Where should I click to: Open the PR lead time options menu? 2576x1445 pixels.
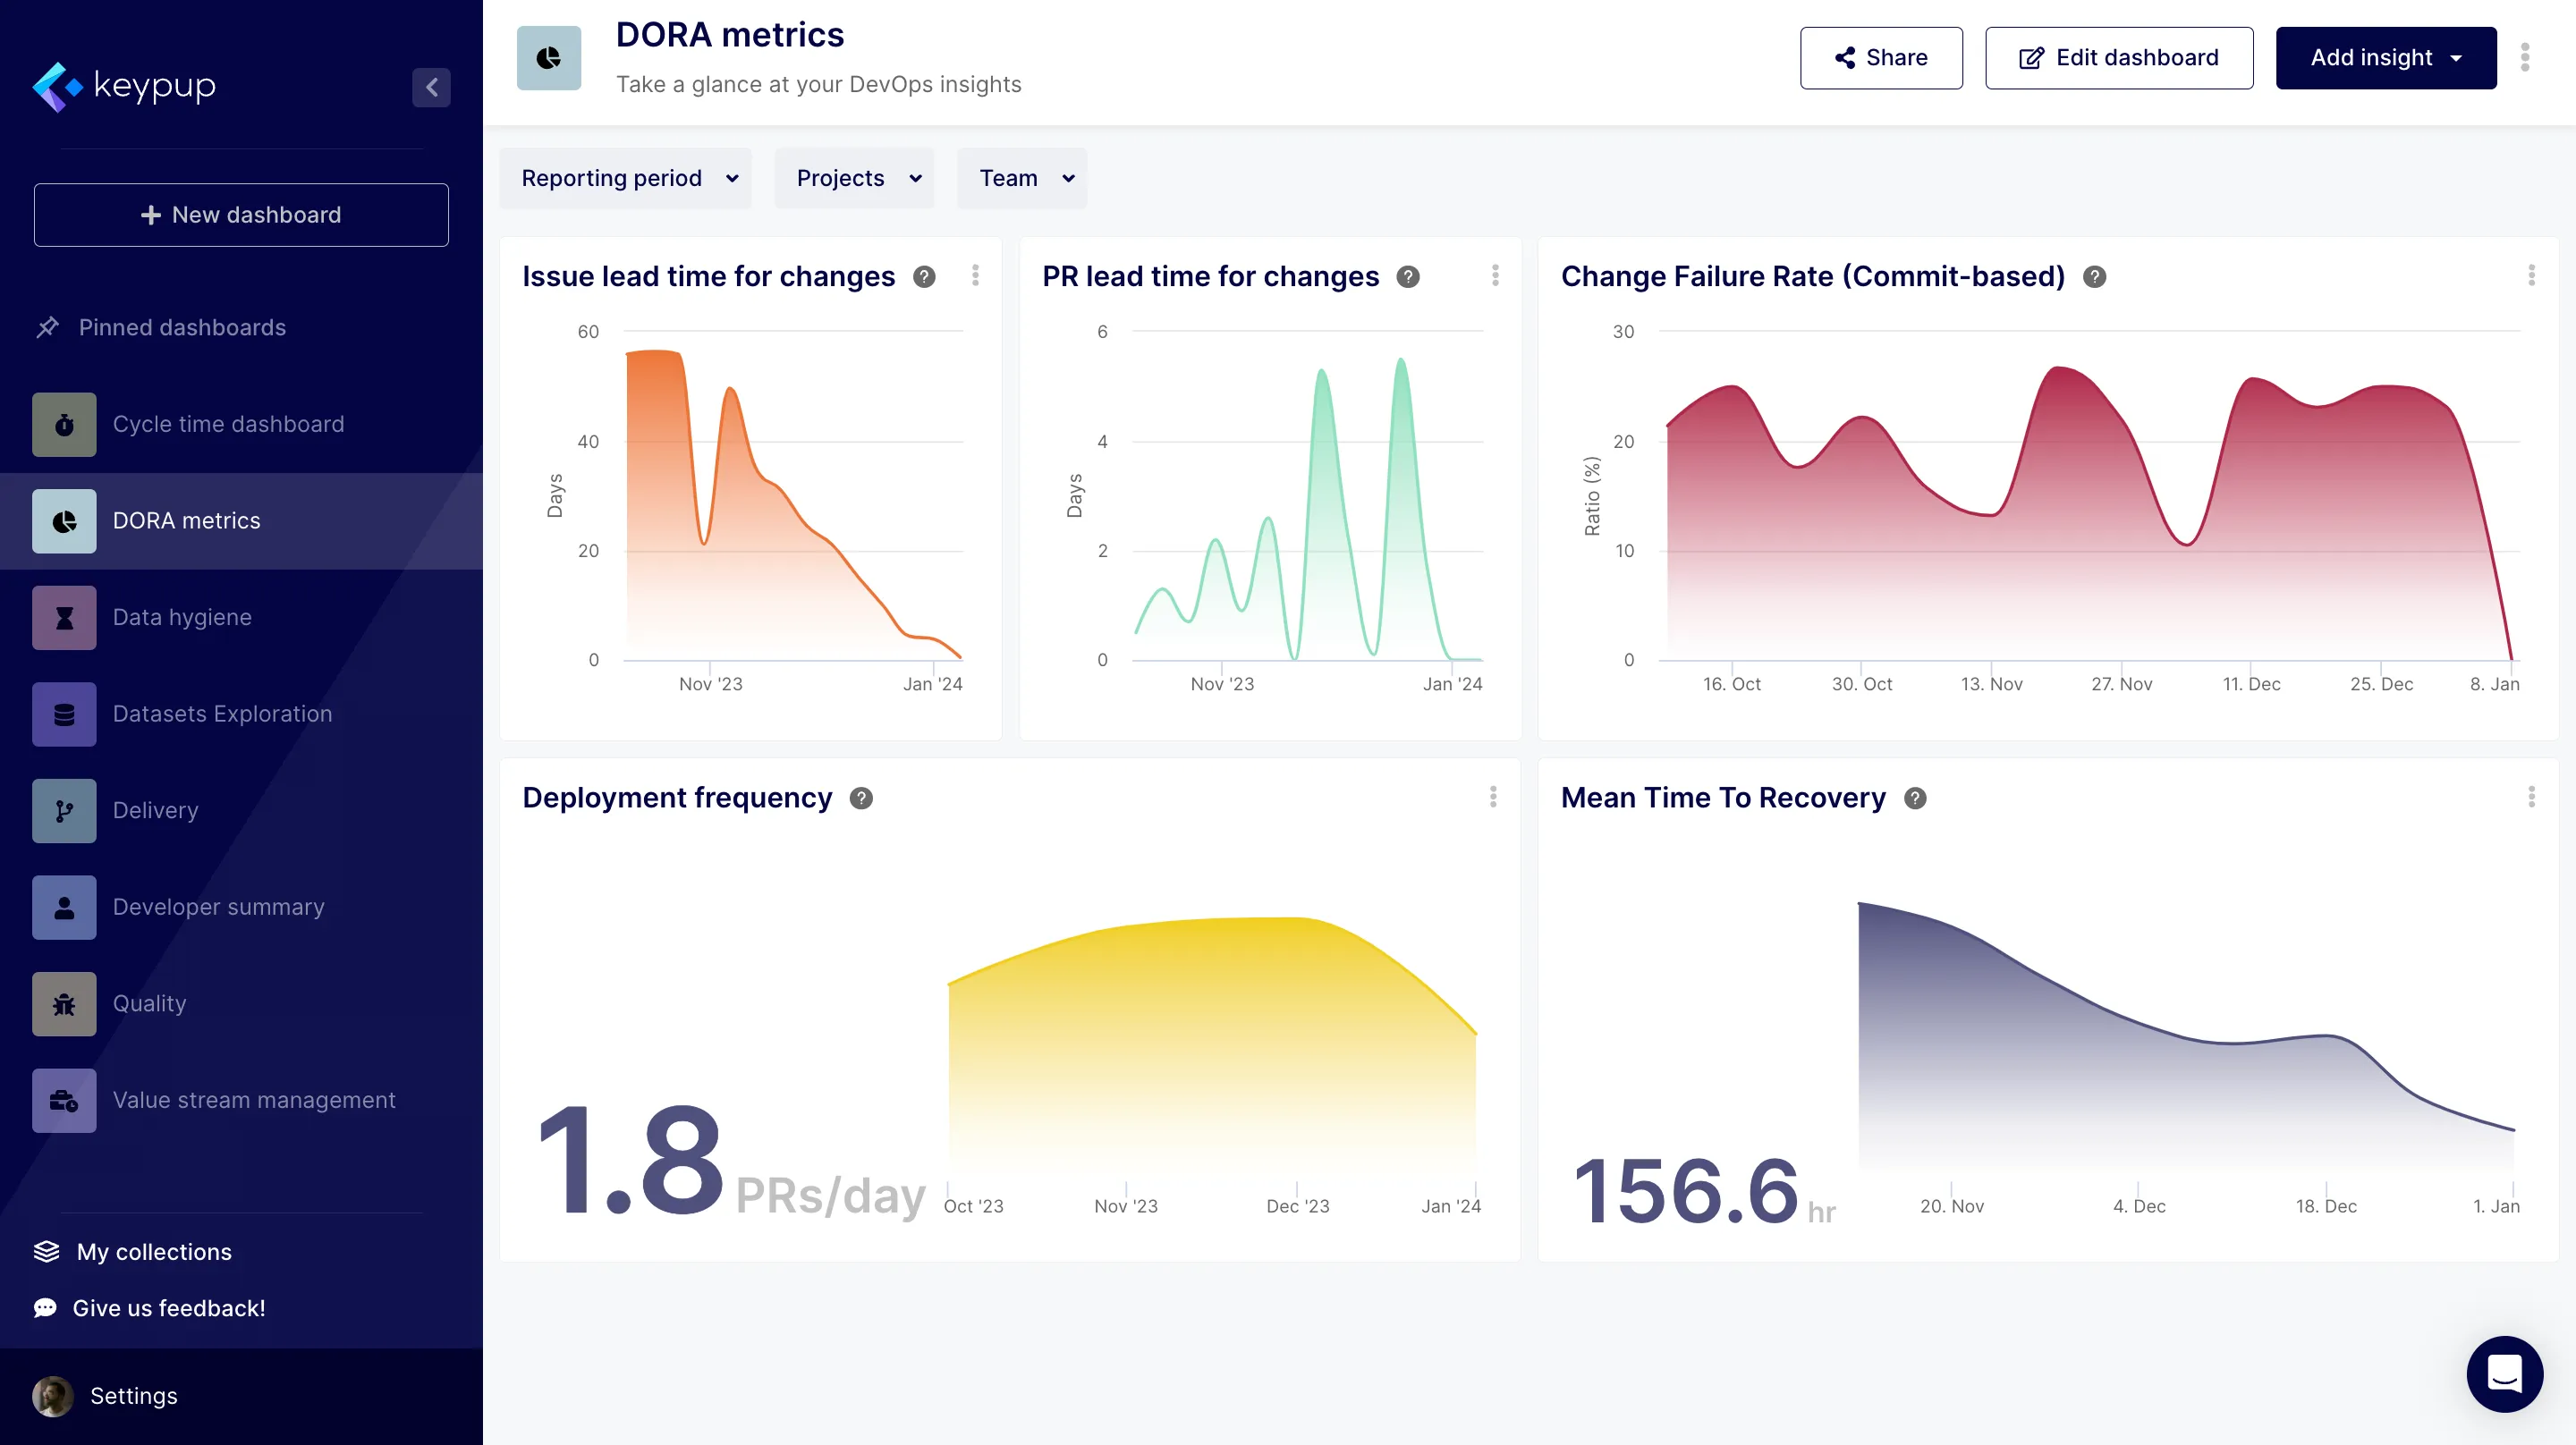point(1495,276)
